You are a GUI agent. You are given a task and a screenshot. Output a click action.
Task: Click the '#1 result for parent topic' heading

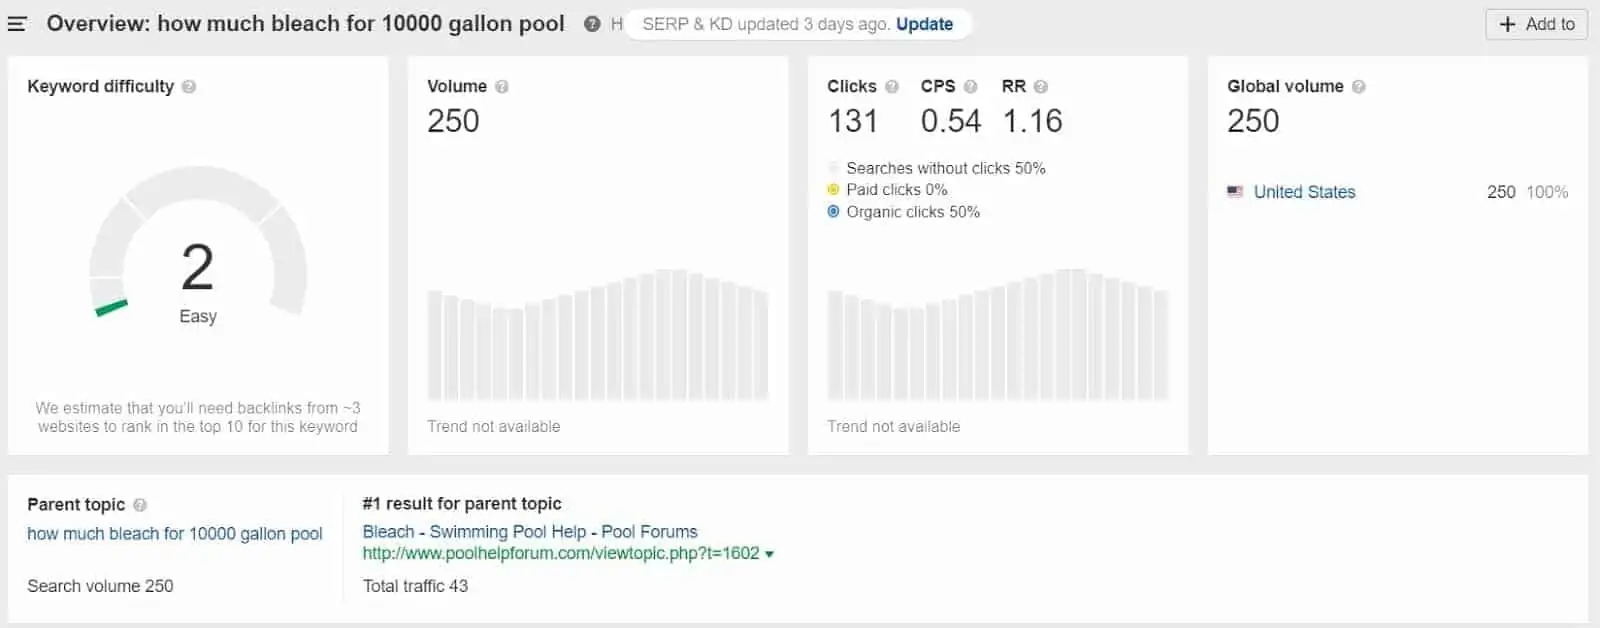[462, 504]
